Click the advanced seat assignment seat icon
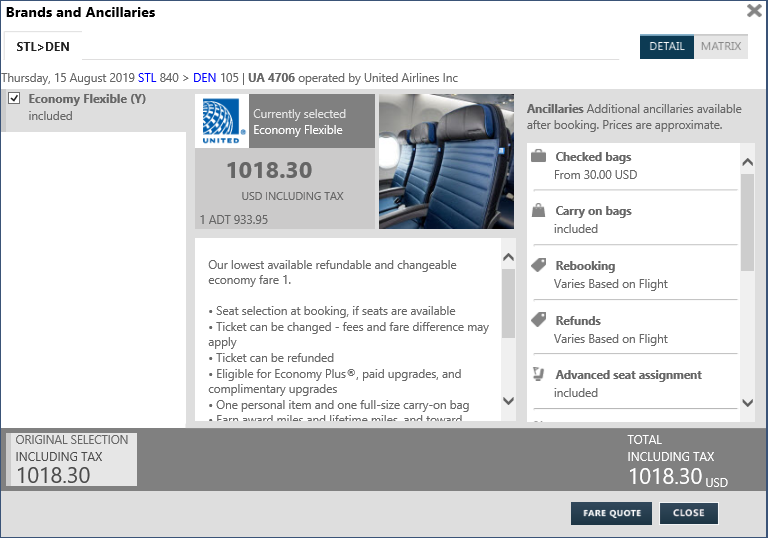Image resolution: width=768 pixels, height=538 pixels. pos(538,374)
